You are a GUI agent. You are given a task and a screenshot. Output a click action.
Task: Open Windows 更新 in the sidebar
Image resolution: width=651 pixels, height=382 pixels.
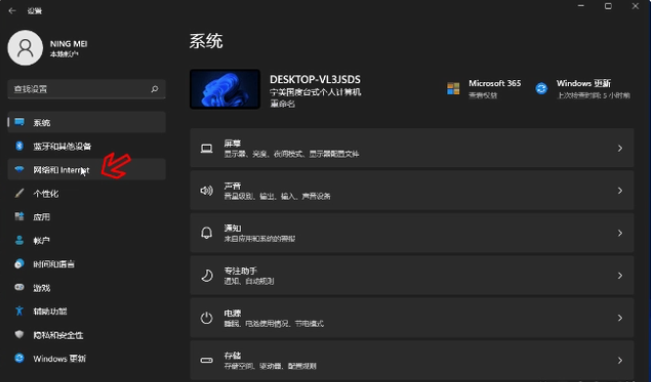click(x=87, y=358)
